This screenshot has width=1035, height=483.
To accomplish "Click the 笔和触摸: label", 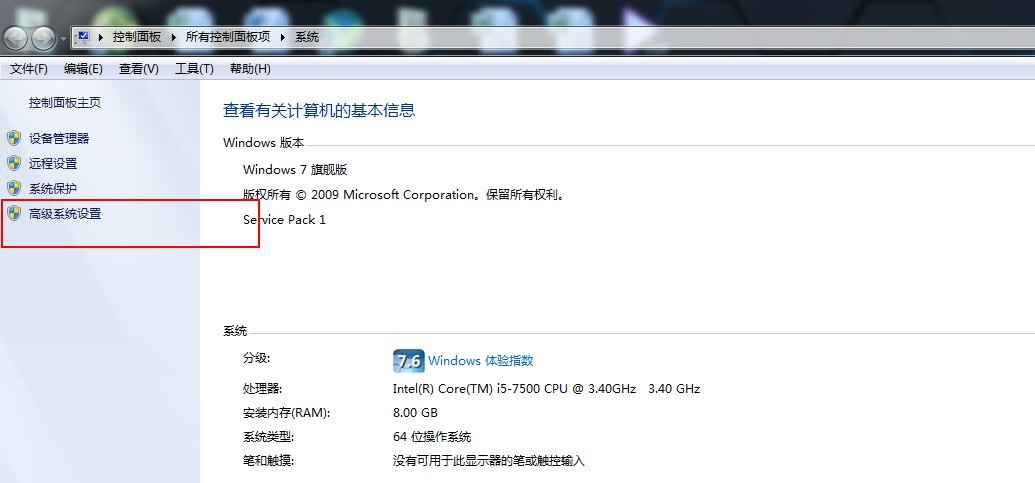I will tap(269, 461).
